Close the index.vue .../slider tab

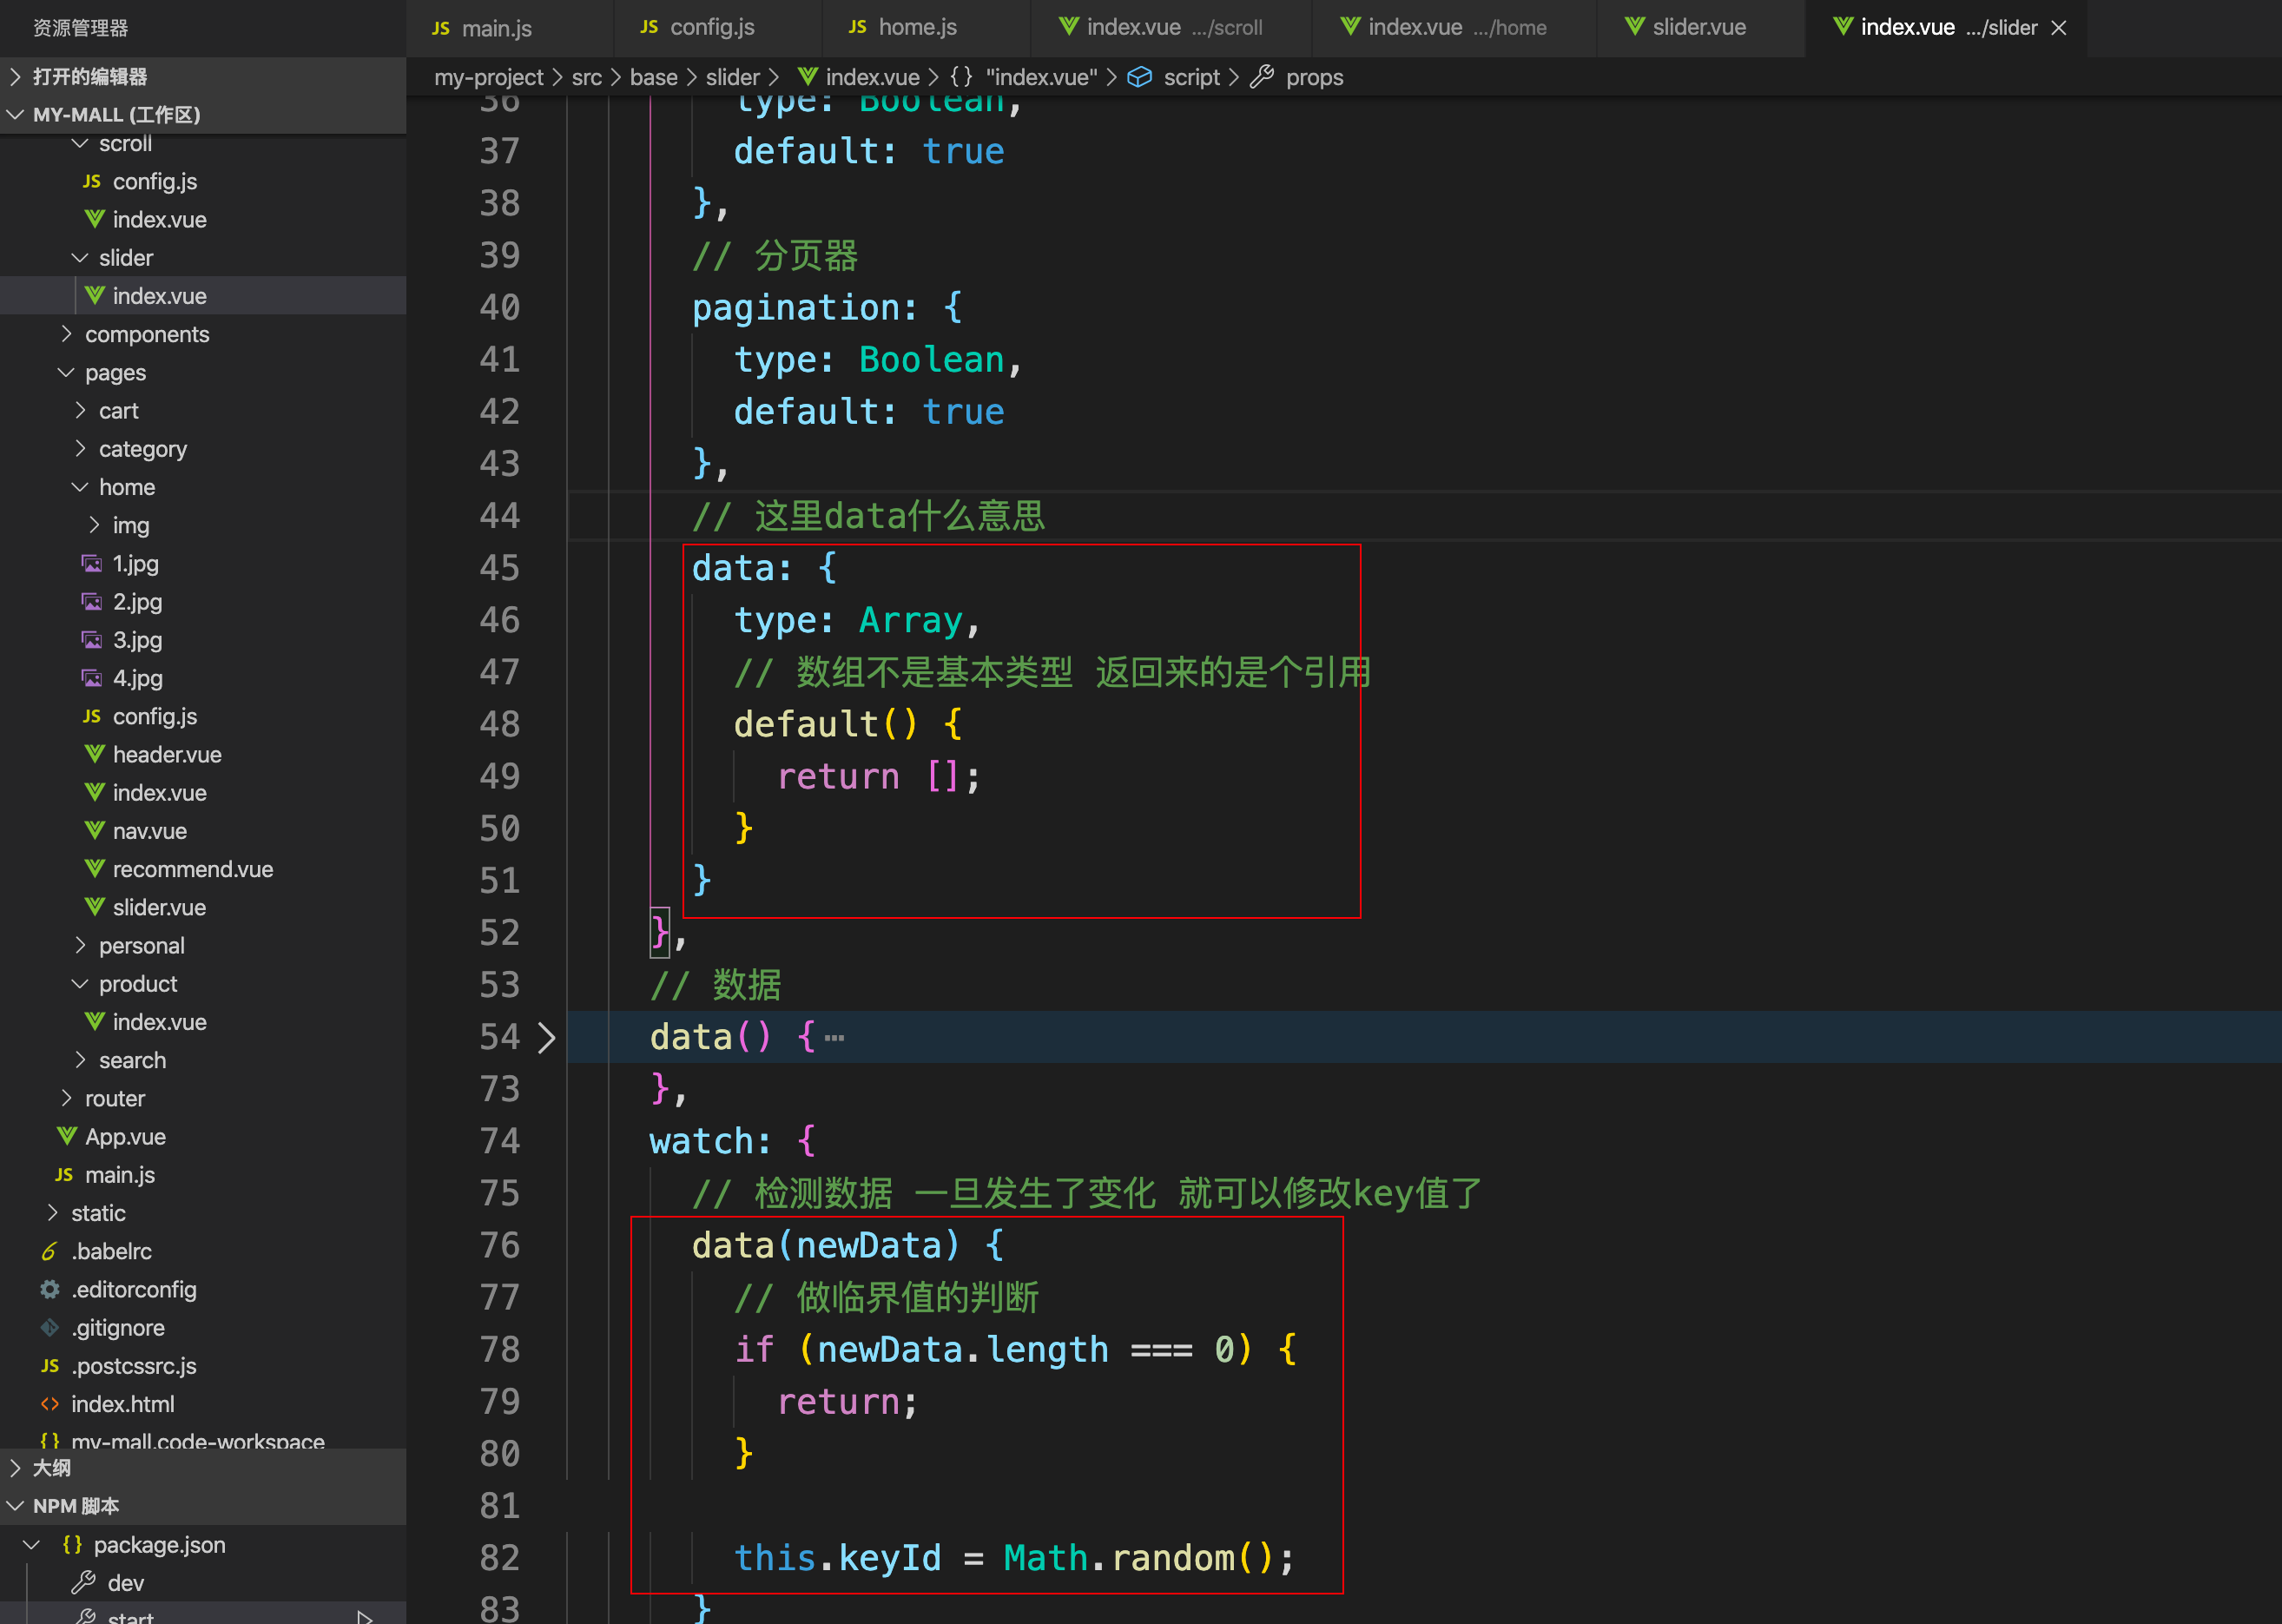(2059, 28)
